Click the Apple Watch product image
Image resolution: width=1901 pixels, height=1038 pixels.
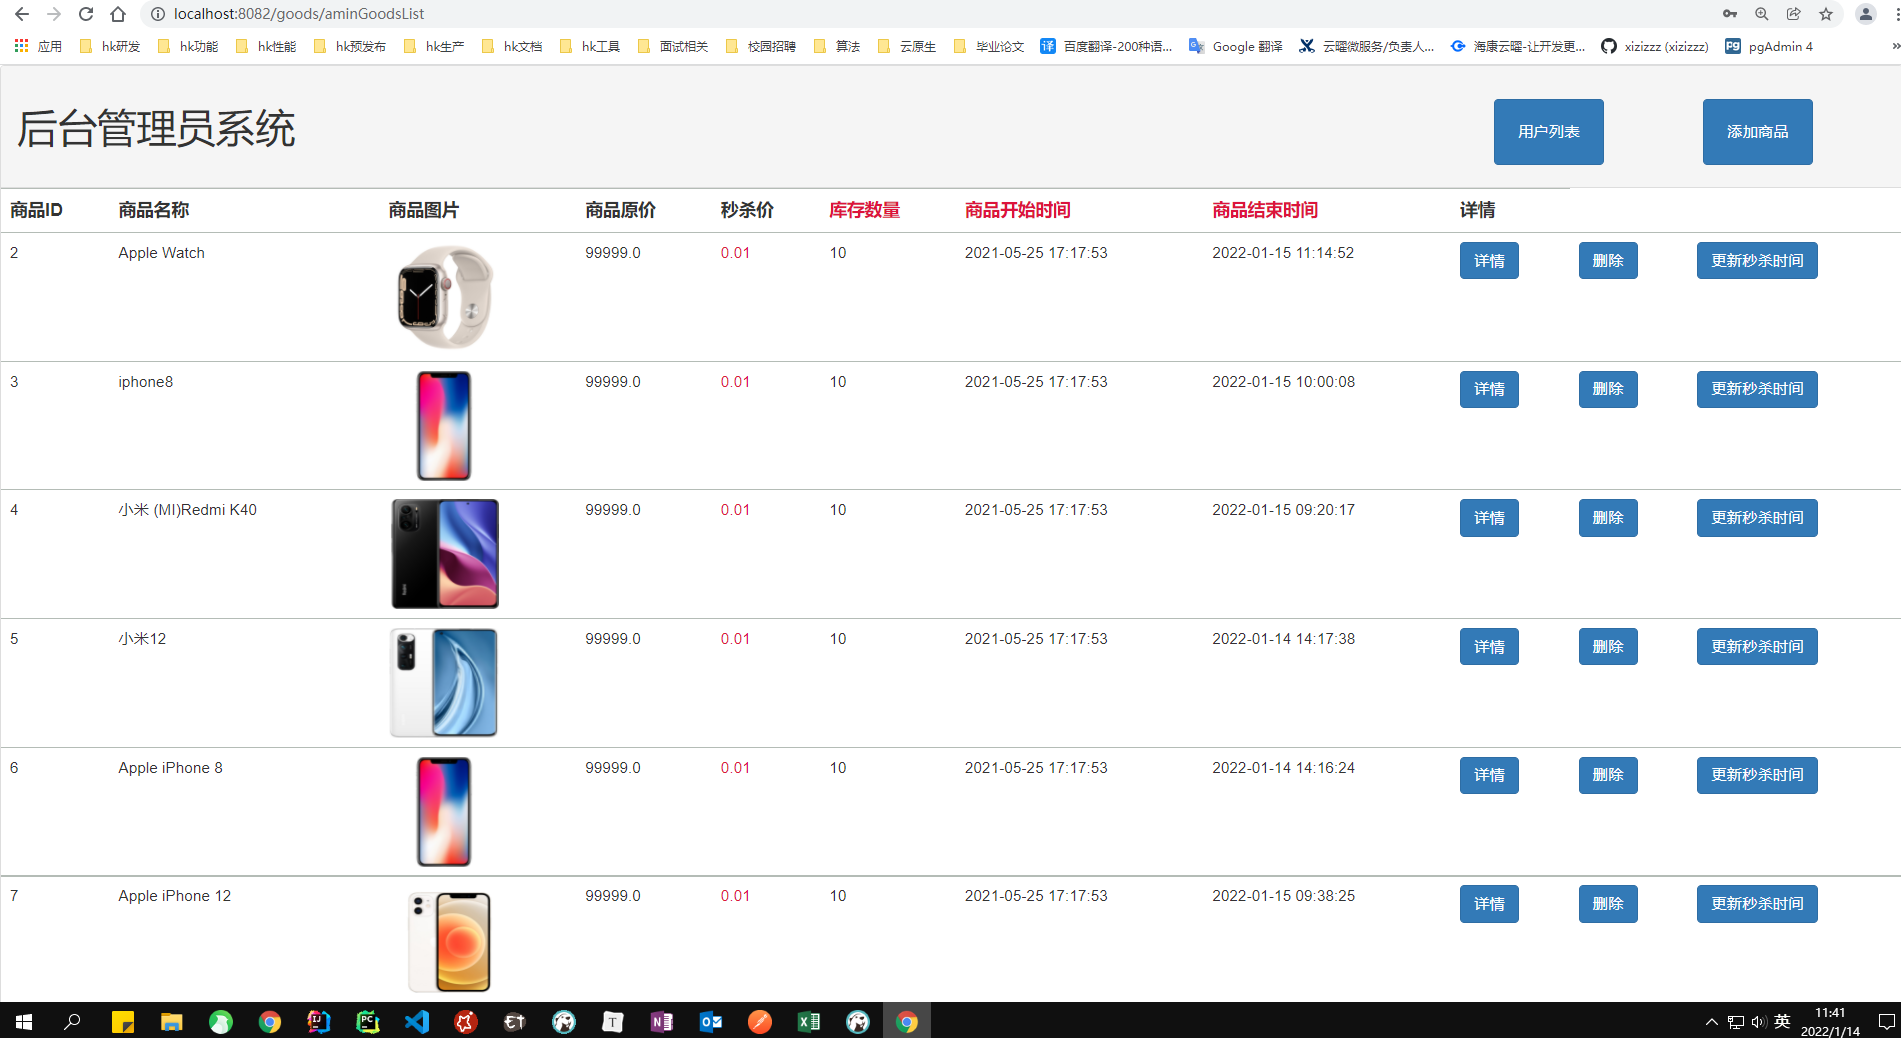click(x=445, y=297)
